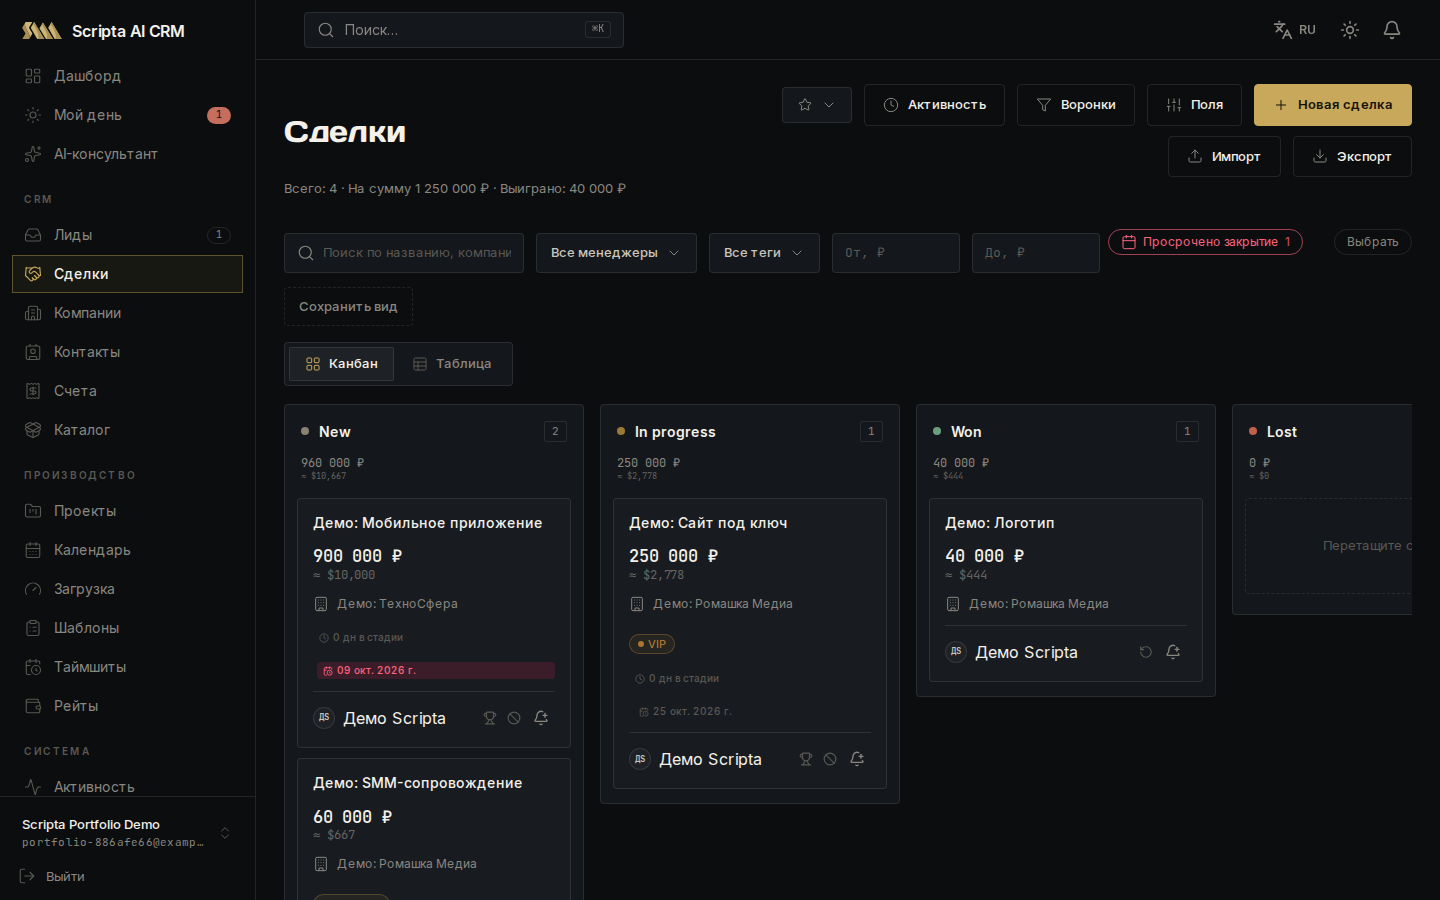Switch to Канбан view

(341, 364)
